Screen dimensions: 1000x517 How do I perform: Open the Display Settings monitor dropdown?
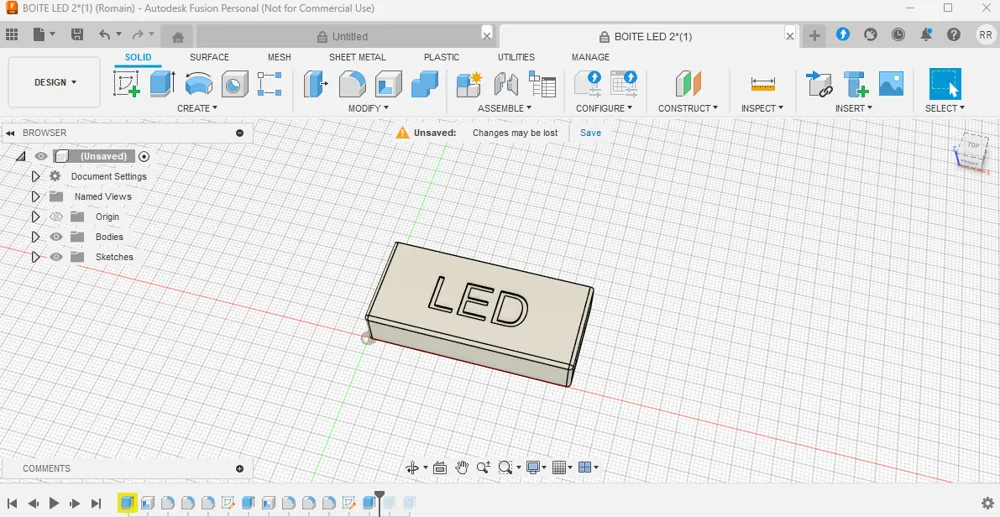(536, 468)
